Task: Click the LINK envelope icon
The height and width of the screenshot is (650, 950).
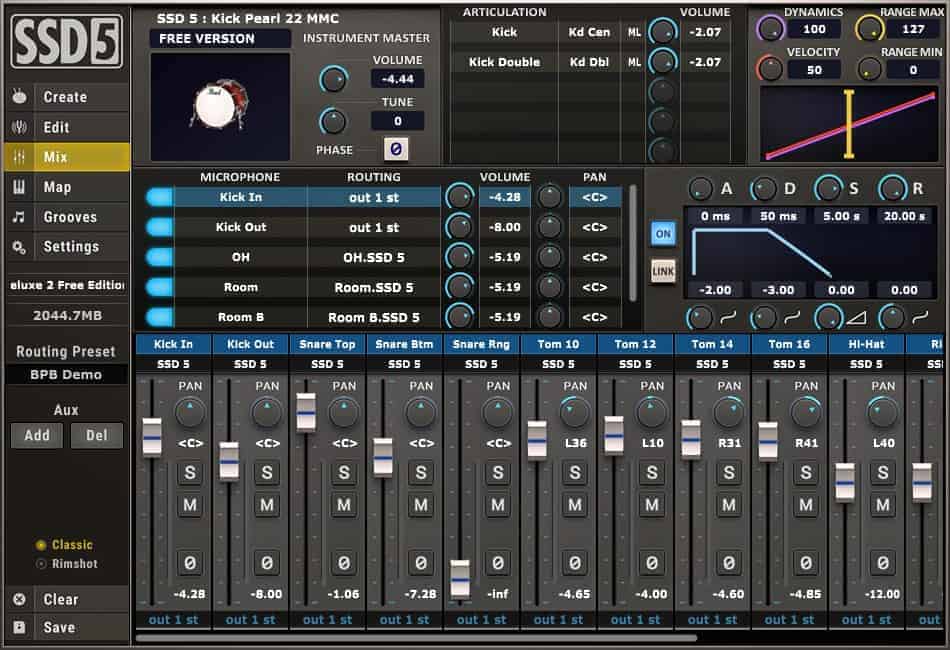Action: click(x=663, y=268)
